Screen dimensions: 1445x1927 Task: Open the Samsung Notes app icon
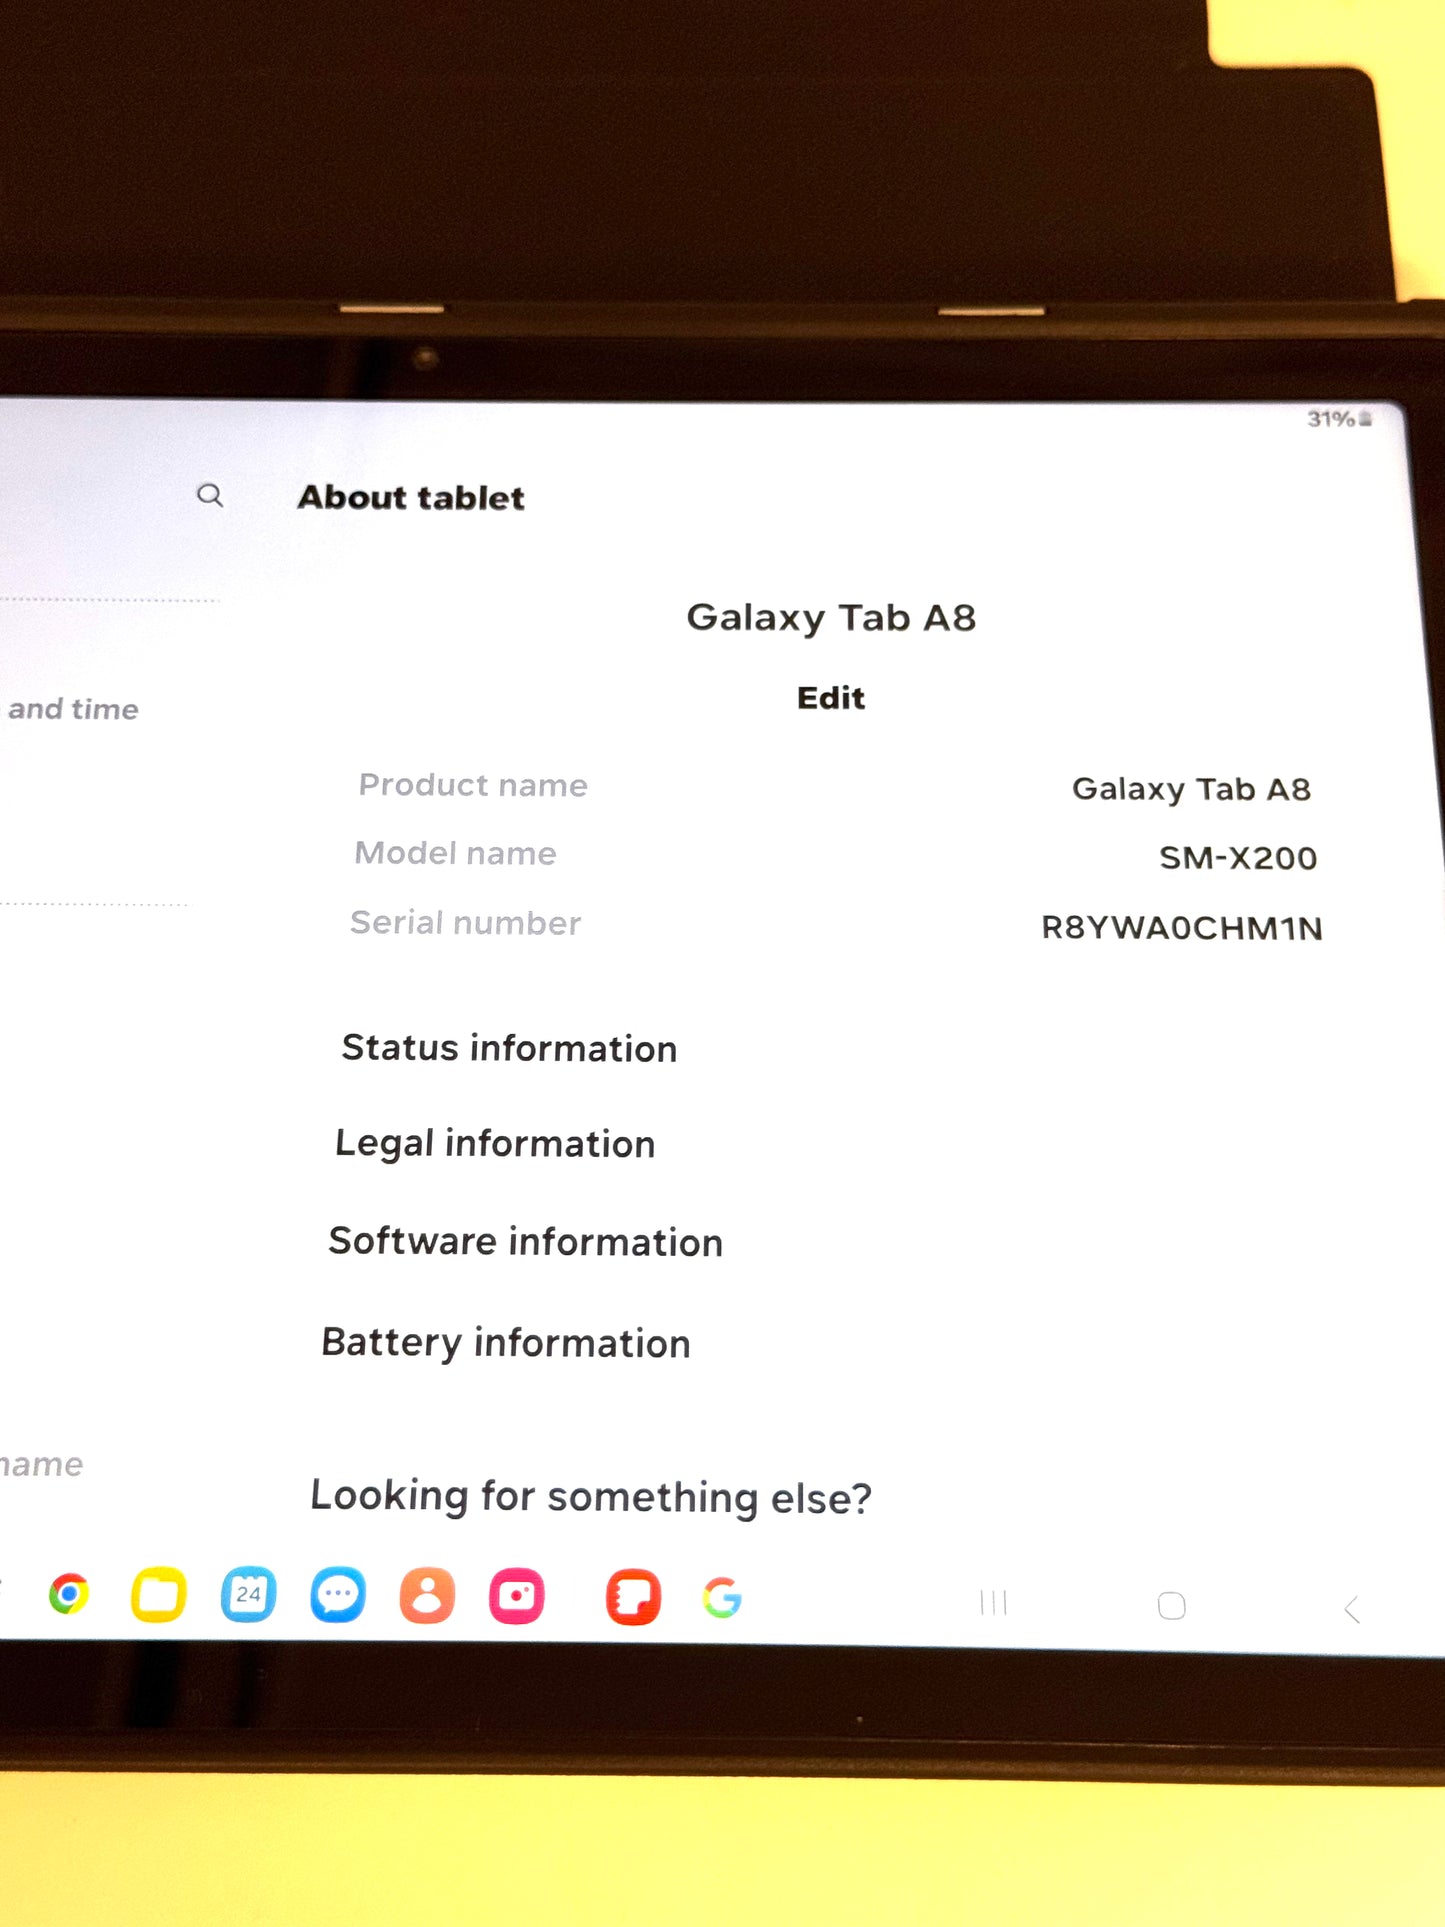pyautogui.click(x=633, y=1597)
